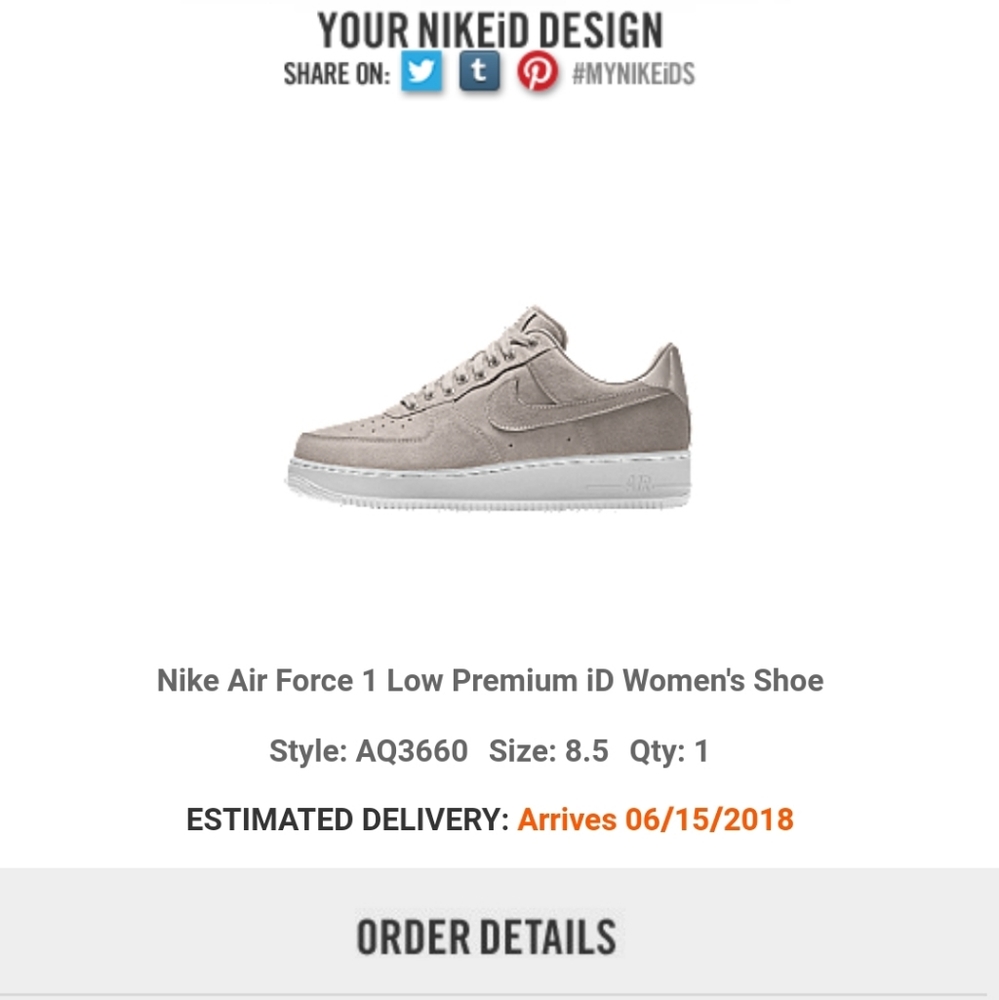Share the design on Twitter
The width and height of the screenshot is (999, 1000).
pos(421,73)
